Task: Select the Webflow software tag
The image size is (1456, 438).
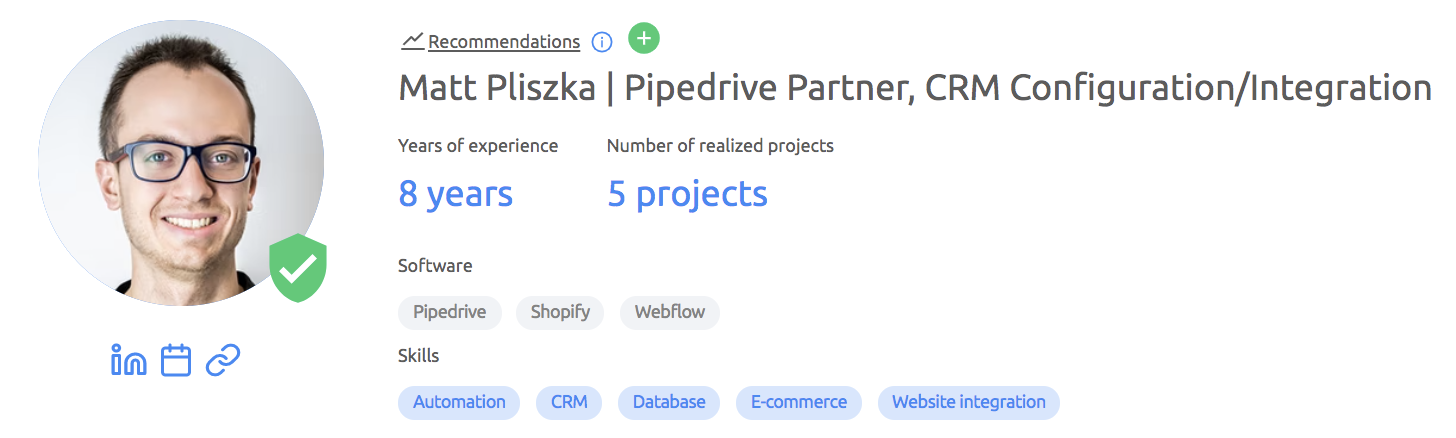Action: point(669,312)
